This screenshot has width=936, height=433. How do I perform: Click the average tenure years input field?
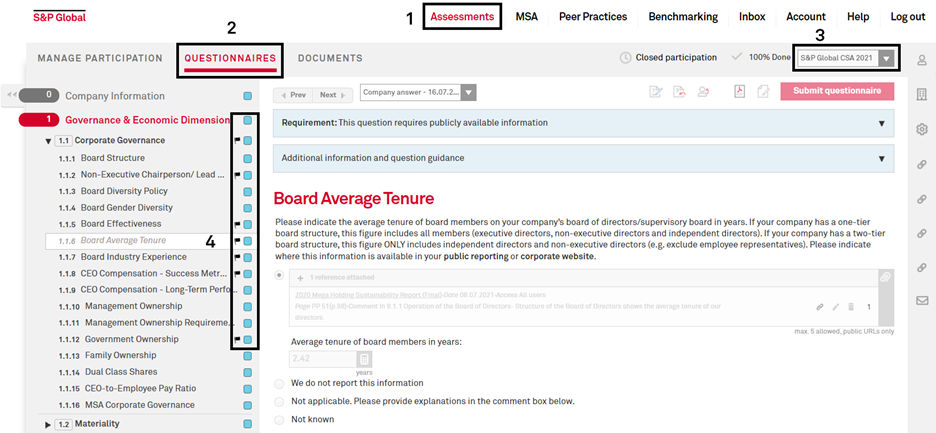tap(323, 359)
